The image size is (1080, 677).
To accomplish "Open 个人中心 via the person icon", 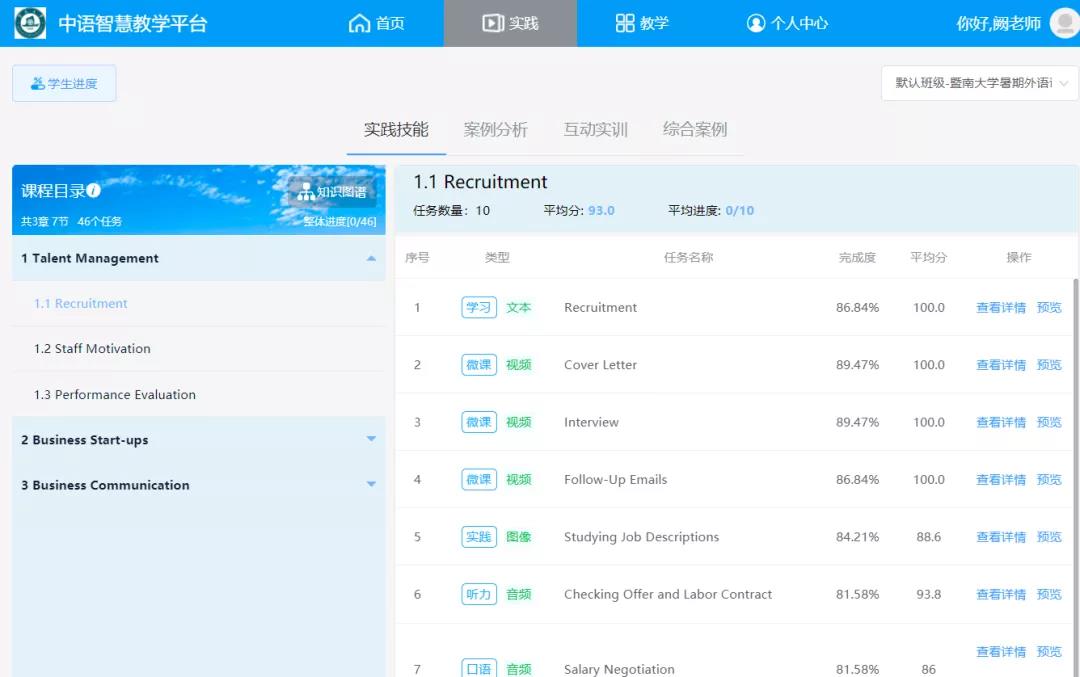I will pyautogui.click(x=756, y=23).
